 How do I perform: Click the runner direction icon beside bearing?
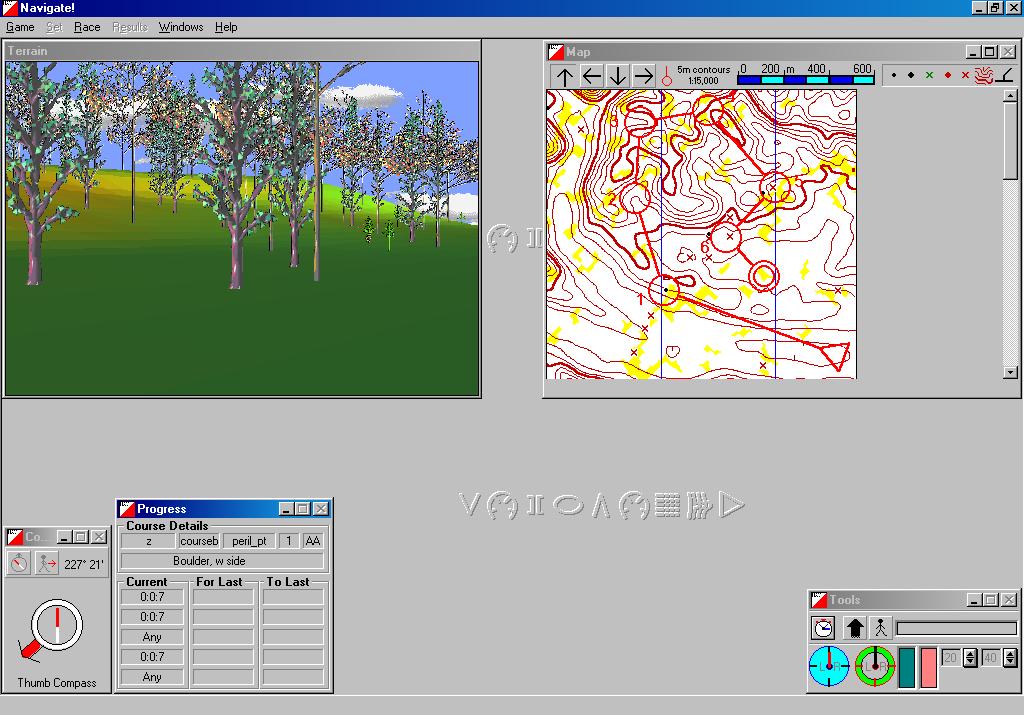(x=47, y=563)
